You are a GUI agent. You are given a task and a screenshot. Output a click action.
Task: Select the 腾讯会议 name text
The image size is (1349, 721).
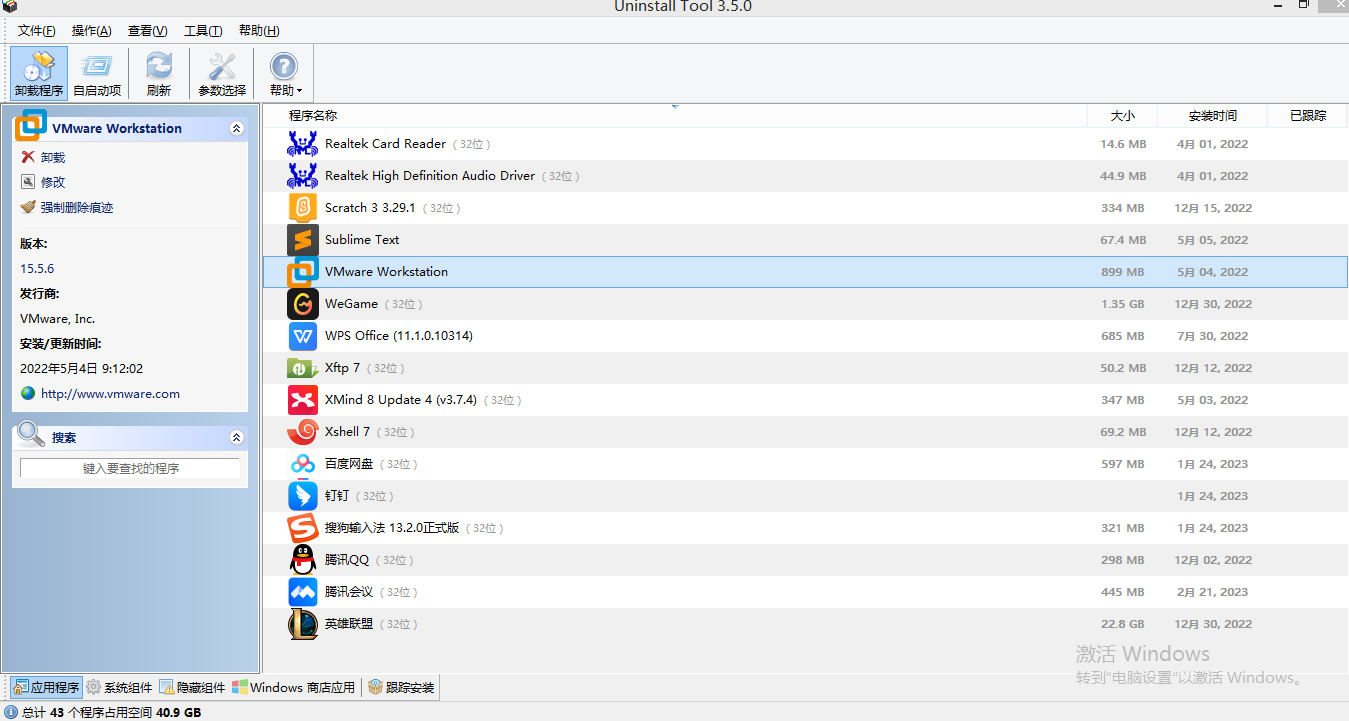tap(349, 592)
